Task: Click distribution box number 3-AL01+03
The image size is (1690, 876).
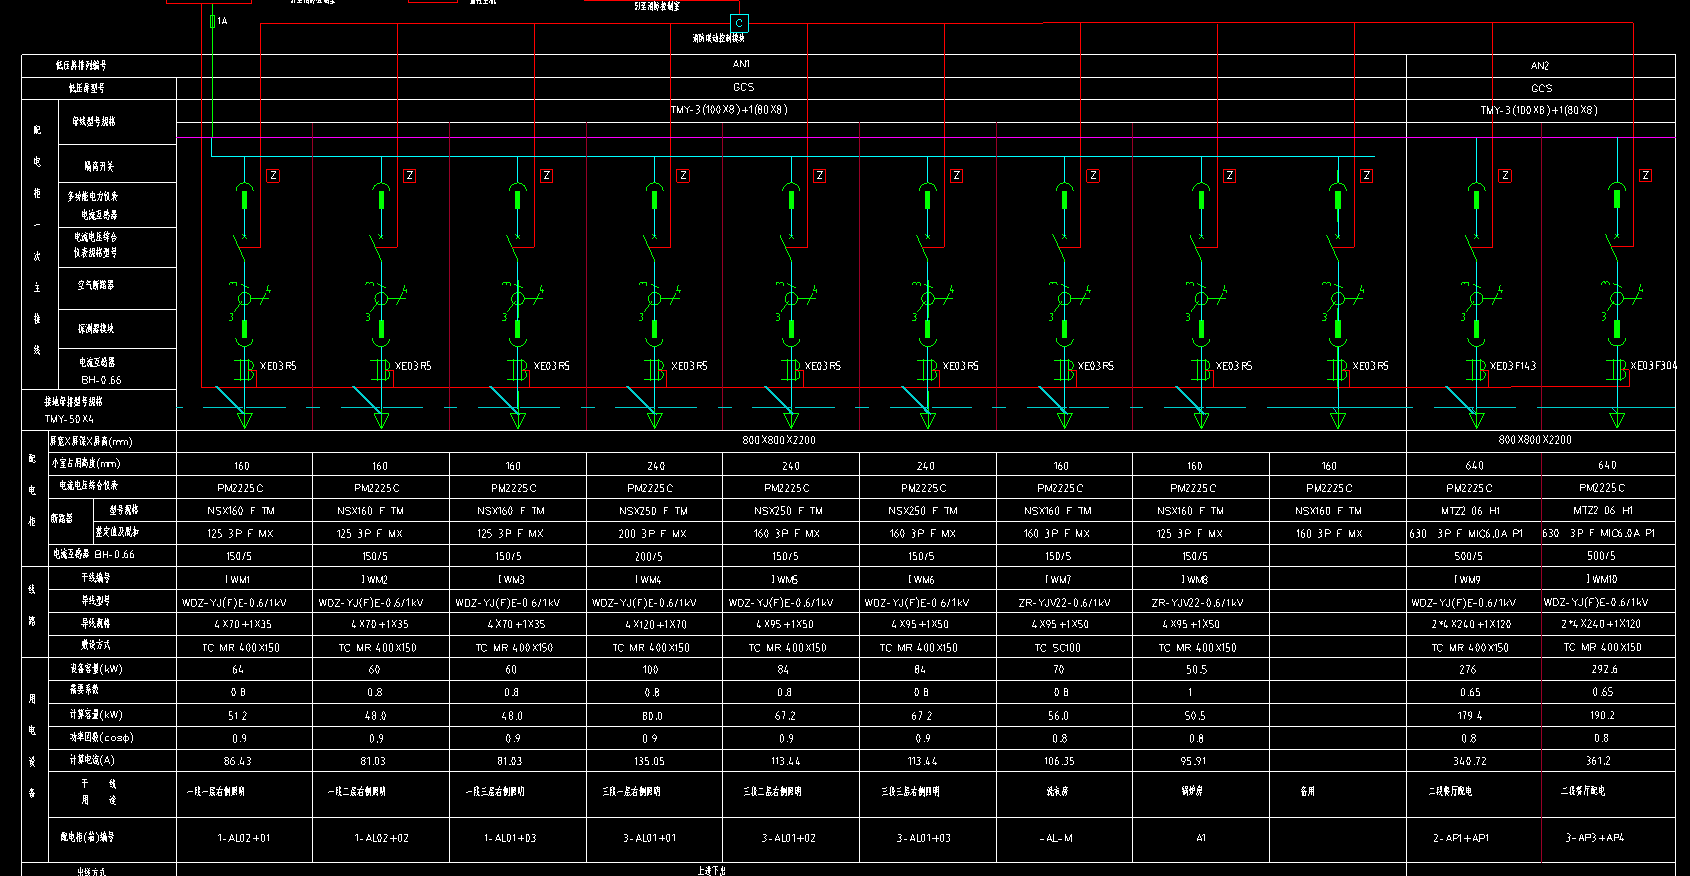Action: (x=923, y=838)
